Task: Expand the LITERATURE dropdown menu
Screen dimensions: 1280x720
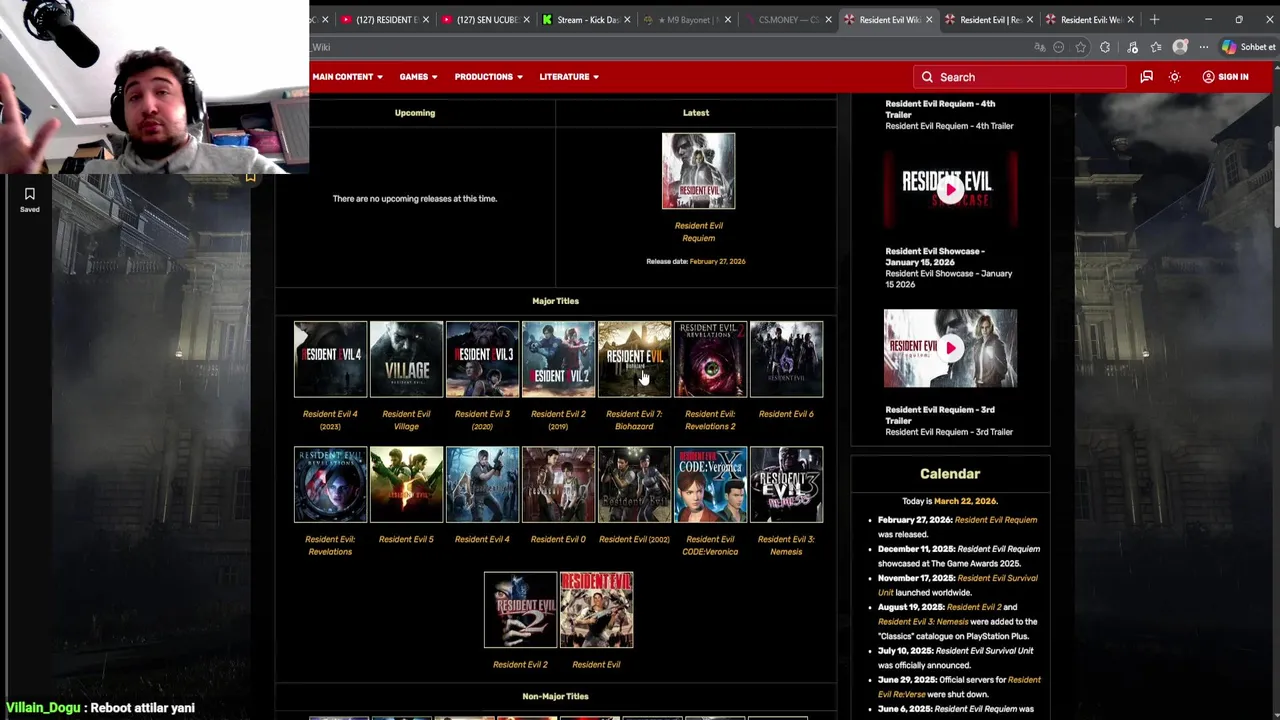Action: click(x=569, y=77)
